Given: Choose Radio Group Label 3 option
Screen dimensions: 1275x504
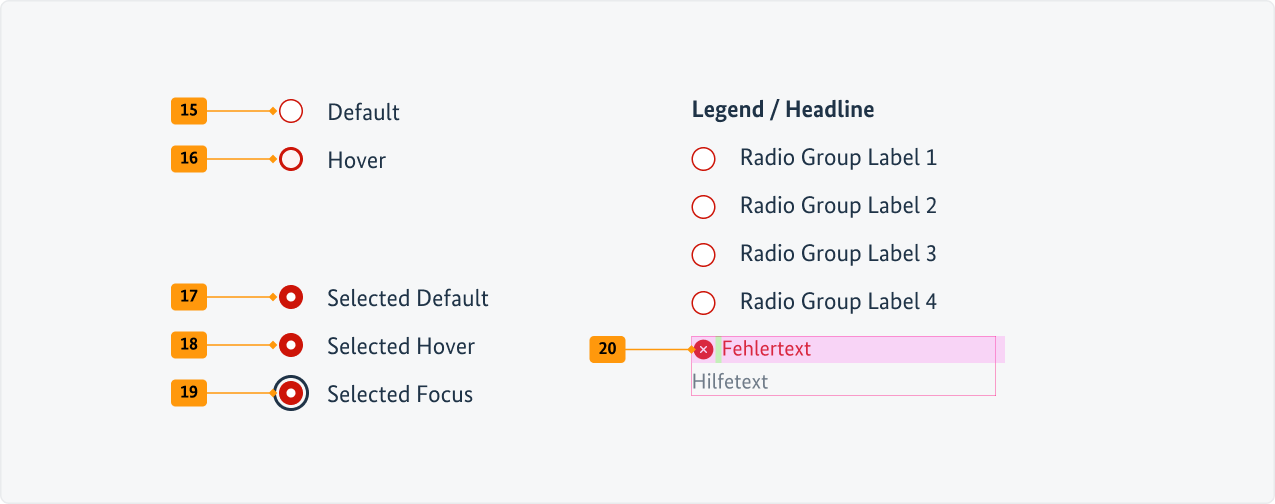Looking at the screenshot, I should pyautogui.click(x=704, y=254).
